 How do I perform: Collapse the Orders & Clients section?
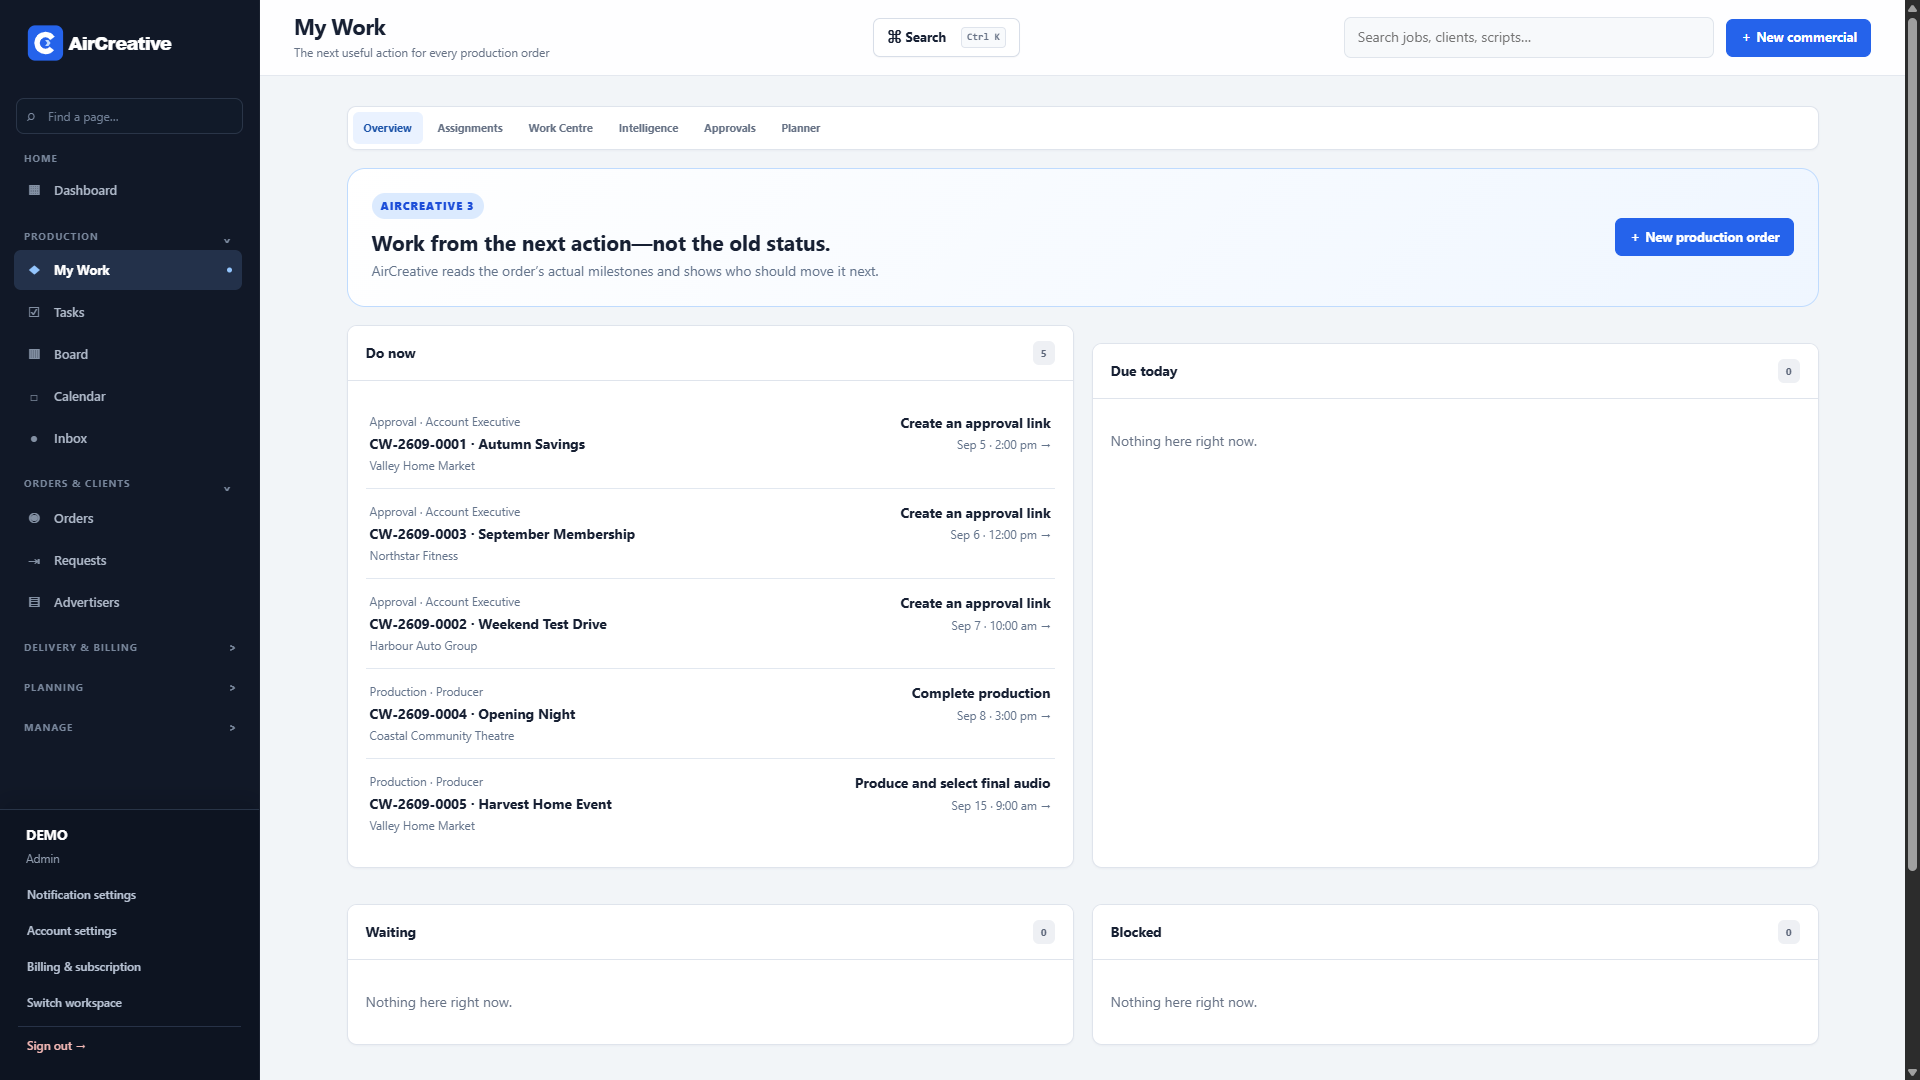tap(227, 488)
